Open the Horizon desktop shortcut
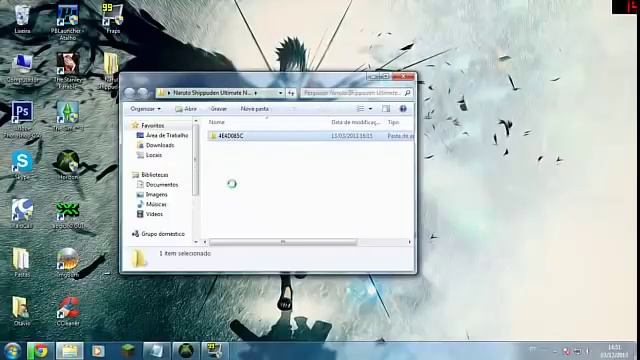The width and height of the screenshot is (640, 360). click(x=68, y=165)
